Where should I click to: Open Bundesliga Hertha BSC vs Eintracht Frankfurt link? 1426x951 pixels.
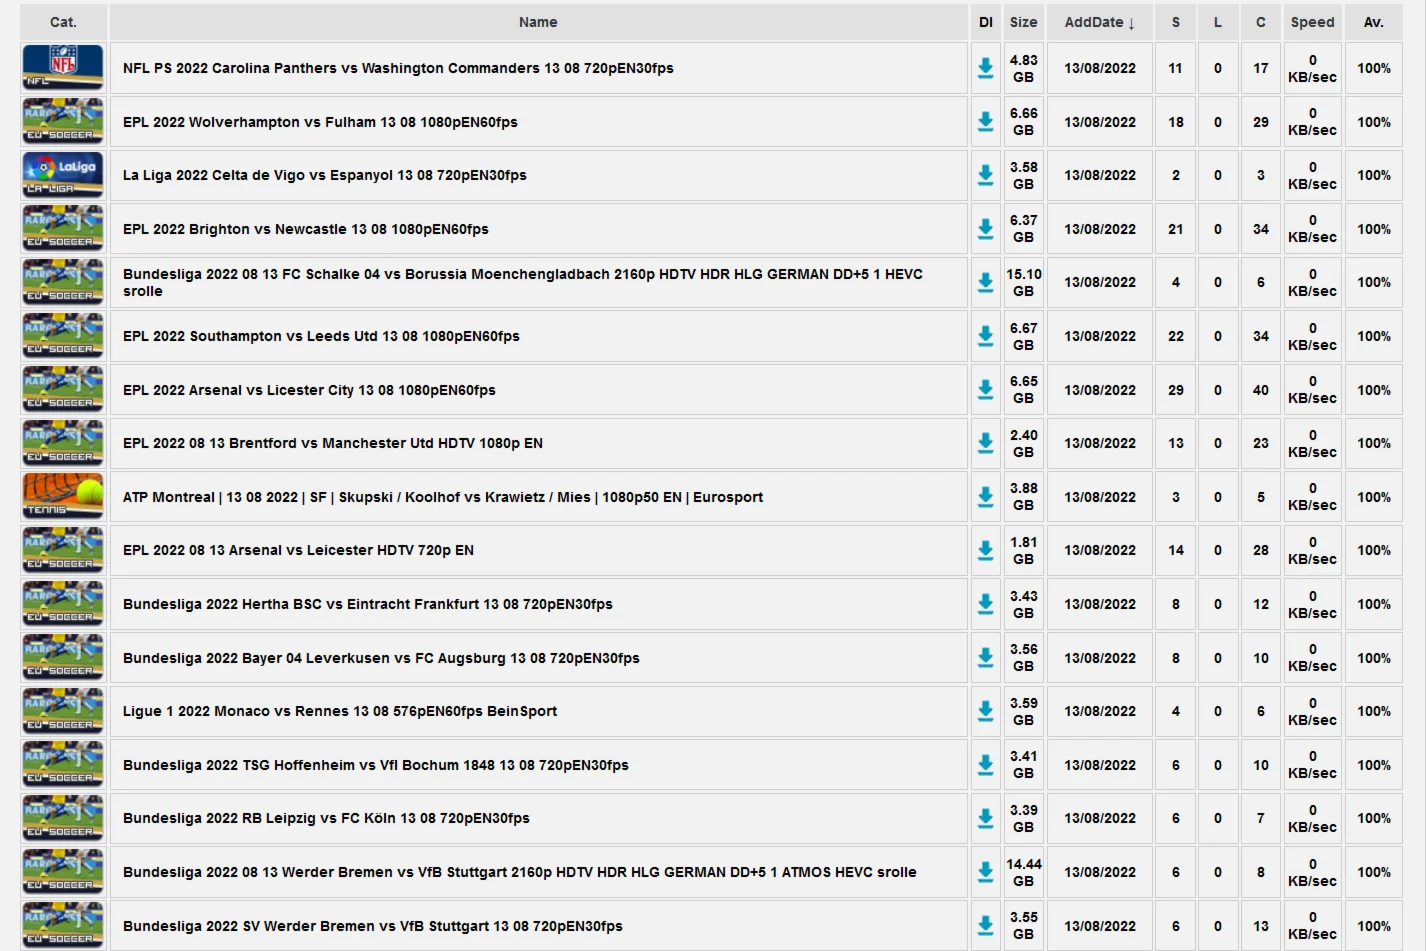click(368, 604)
